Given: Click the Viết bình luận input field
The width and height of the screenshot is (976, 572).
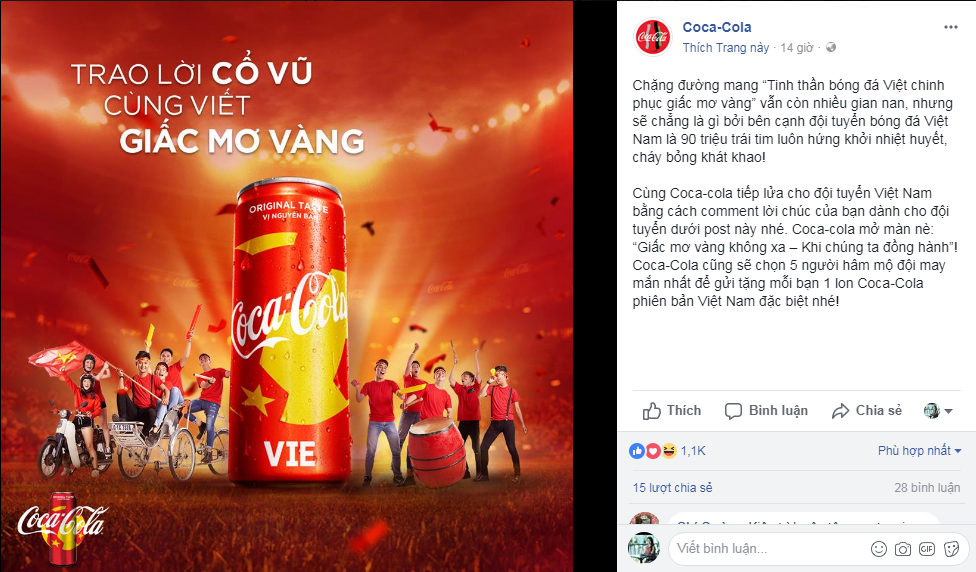Looking at the screenshot, I should [770, 548].
